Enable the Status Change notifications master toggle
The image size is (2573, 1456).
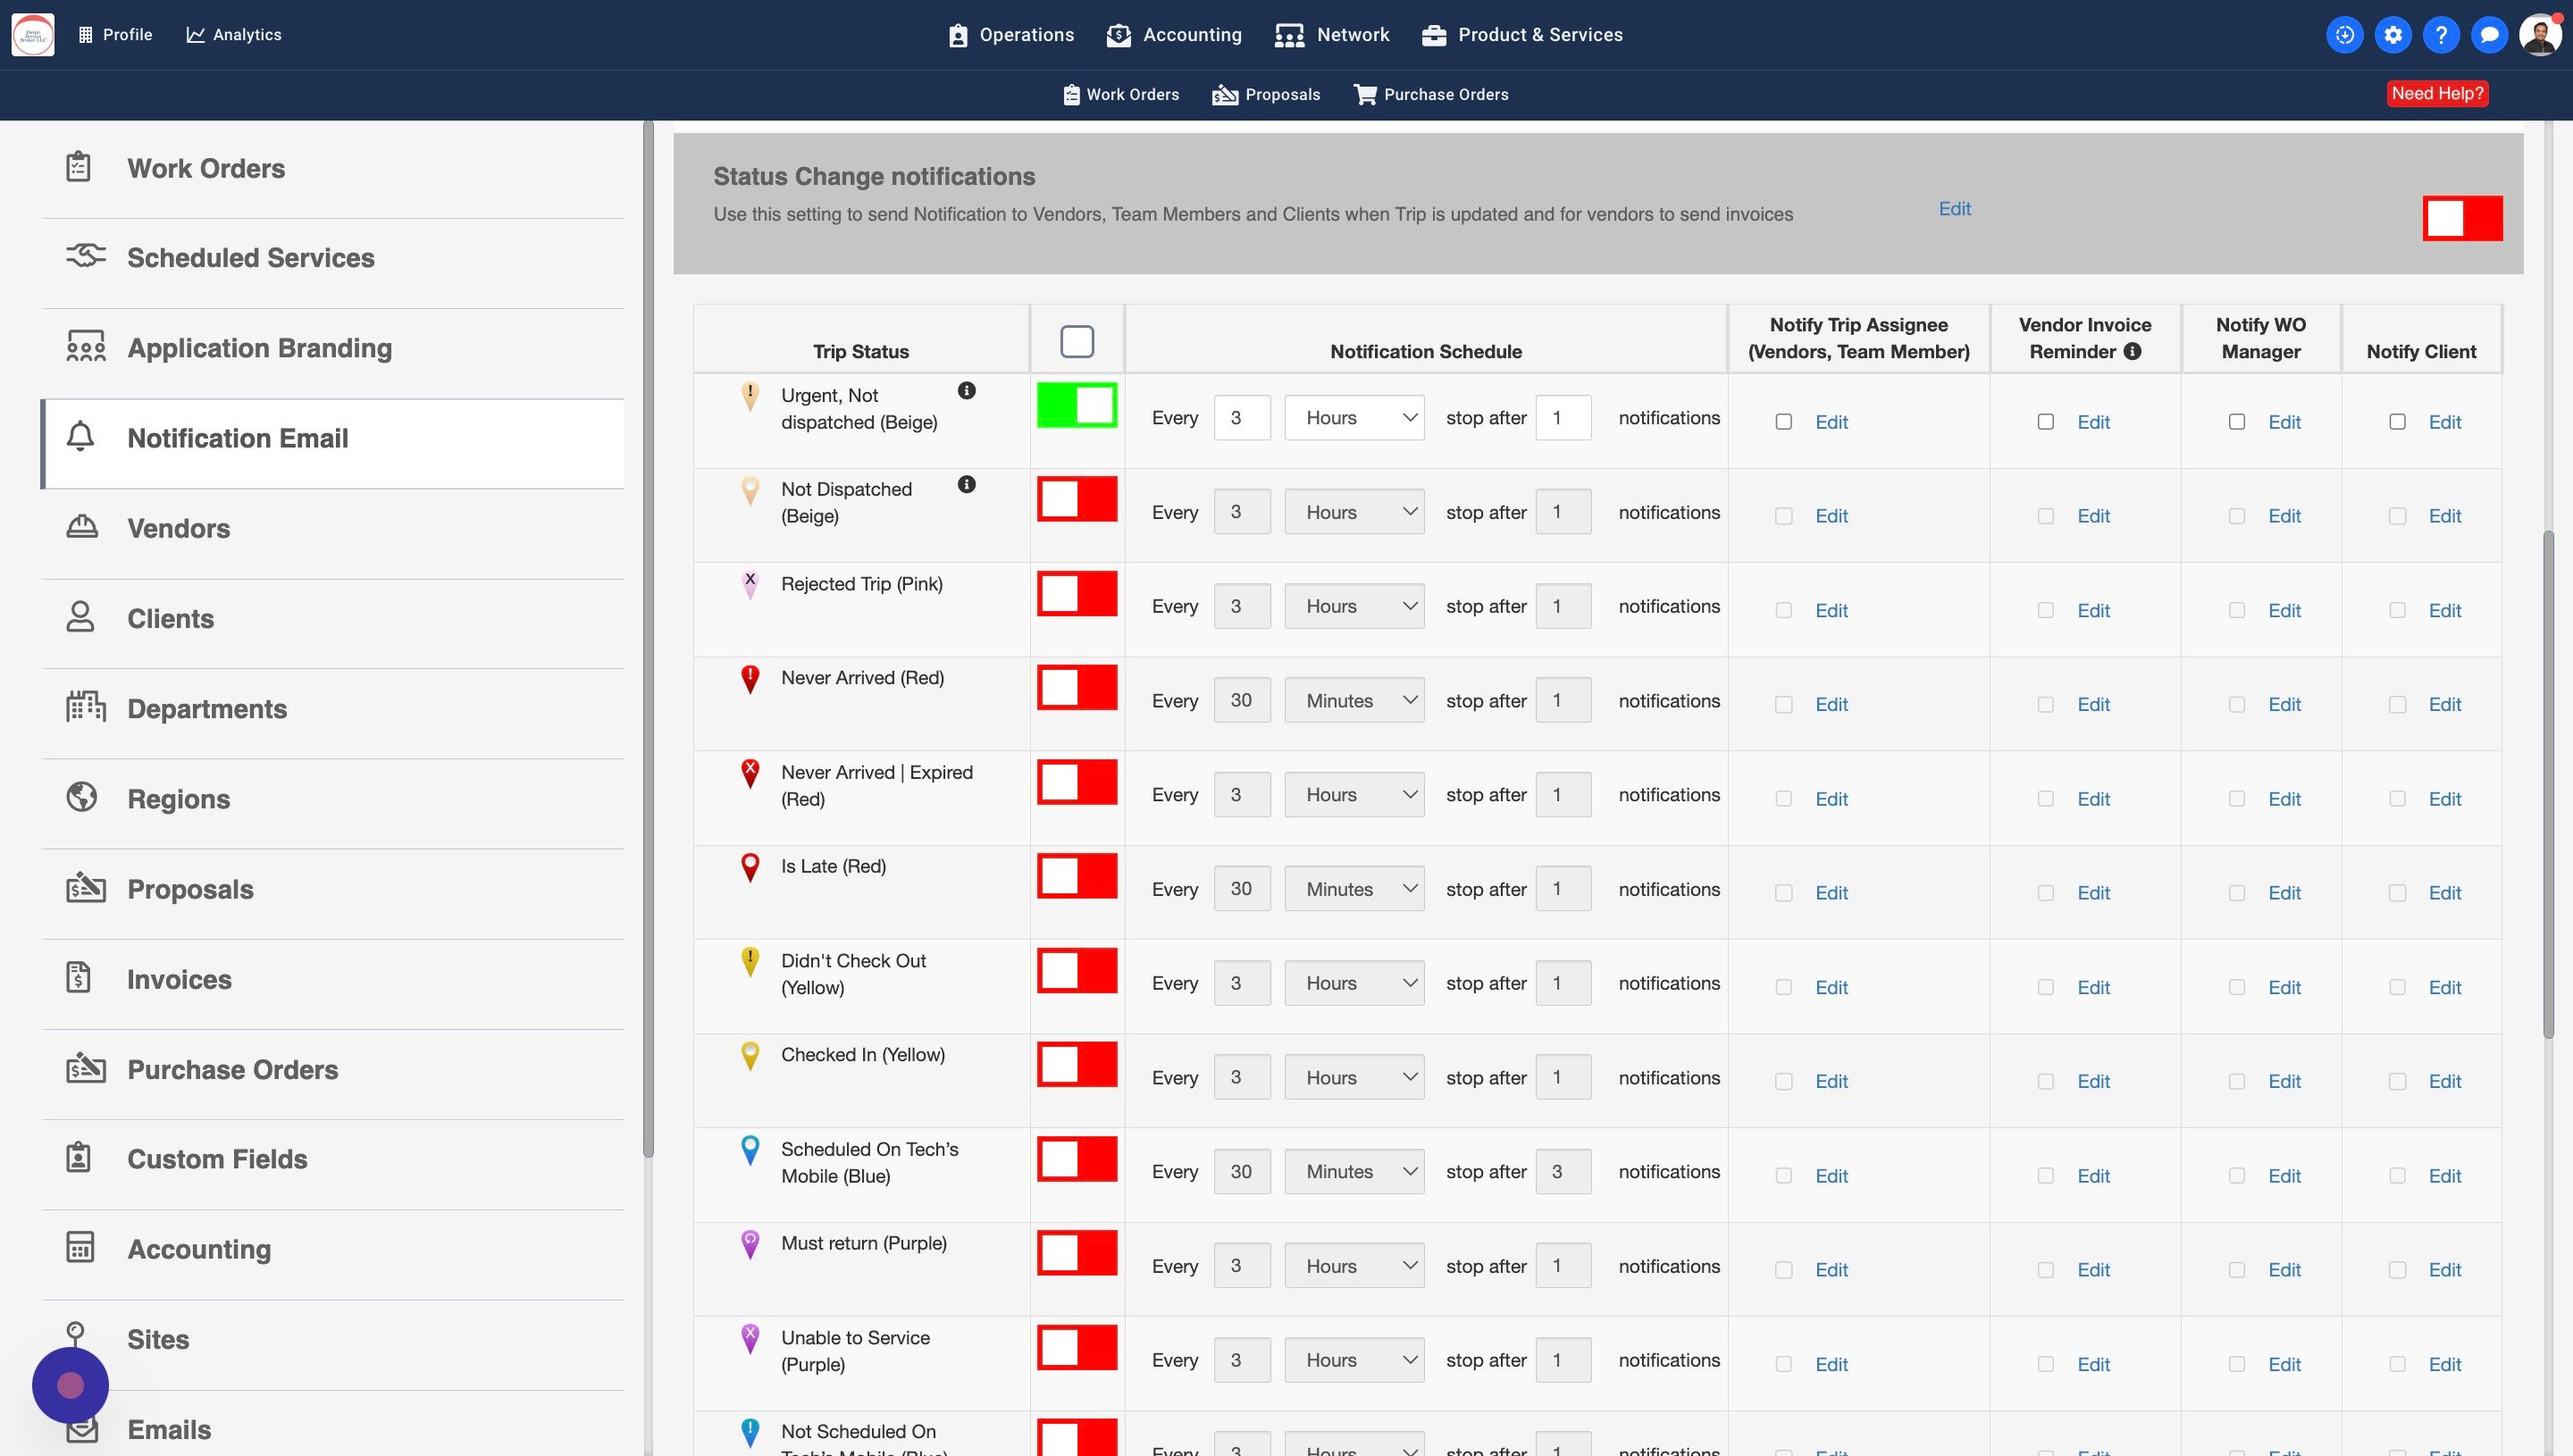tap(2462, 218)
